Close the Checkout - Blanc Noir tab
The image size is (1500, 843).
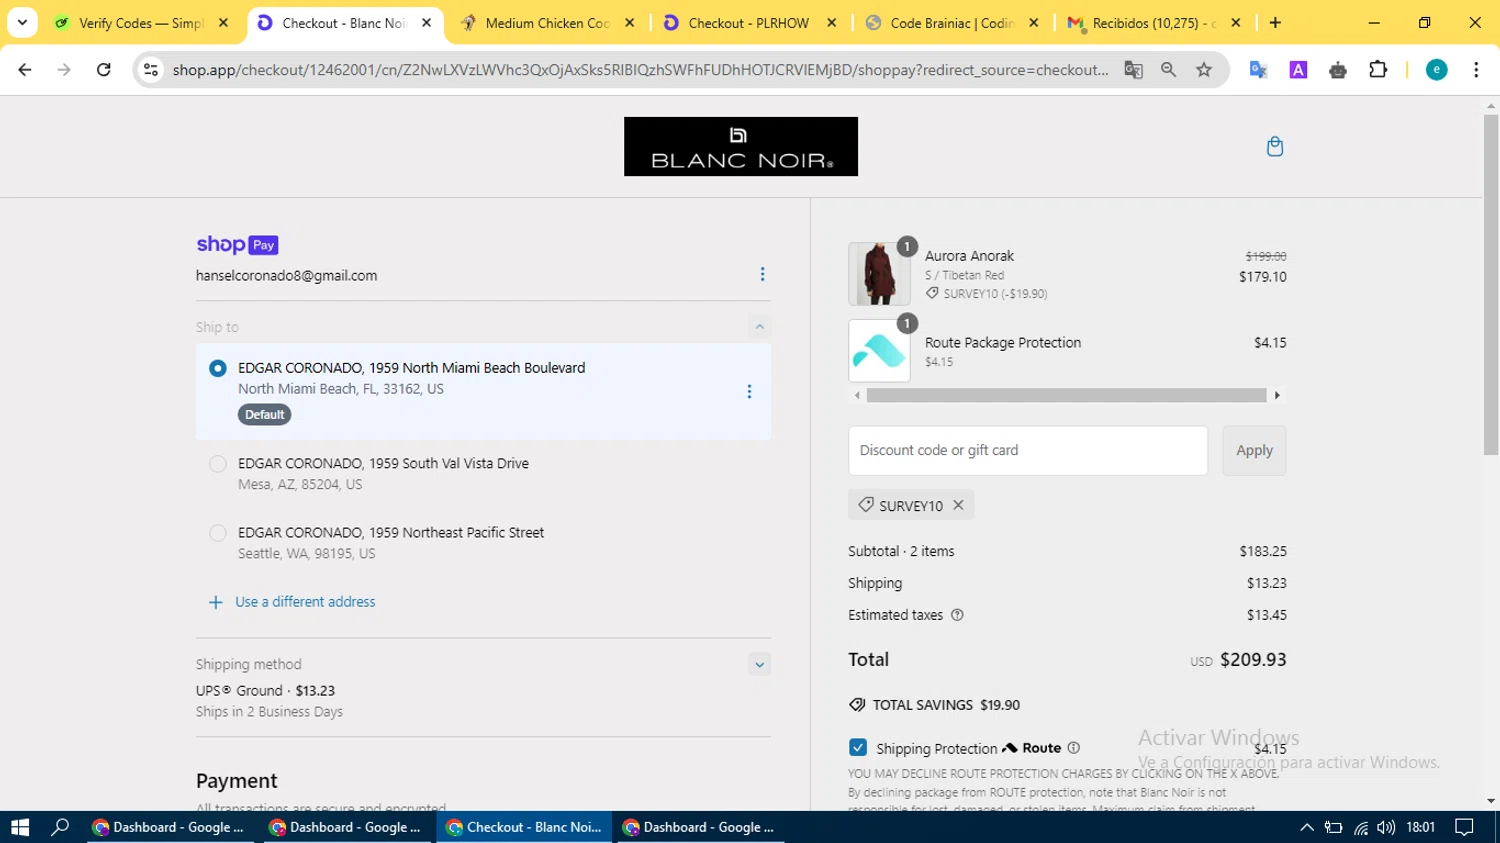tap(426, 23)
